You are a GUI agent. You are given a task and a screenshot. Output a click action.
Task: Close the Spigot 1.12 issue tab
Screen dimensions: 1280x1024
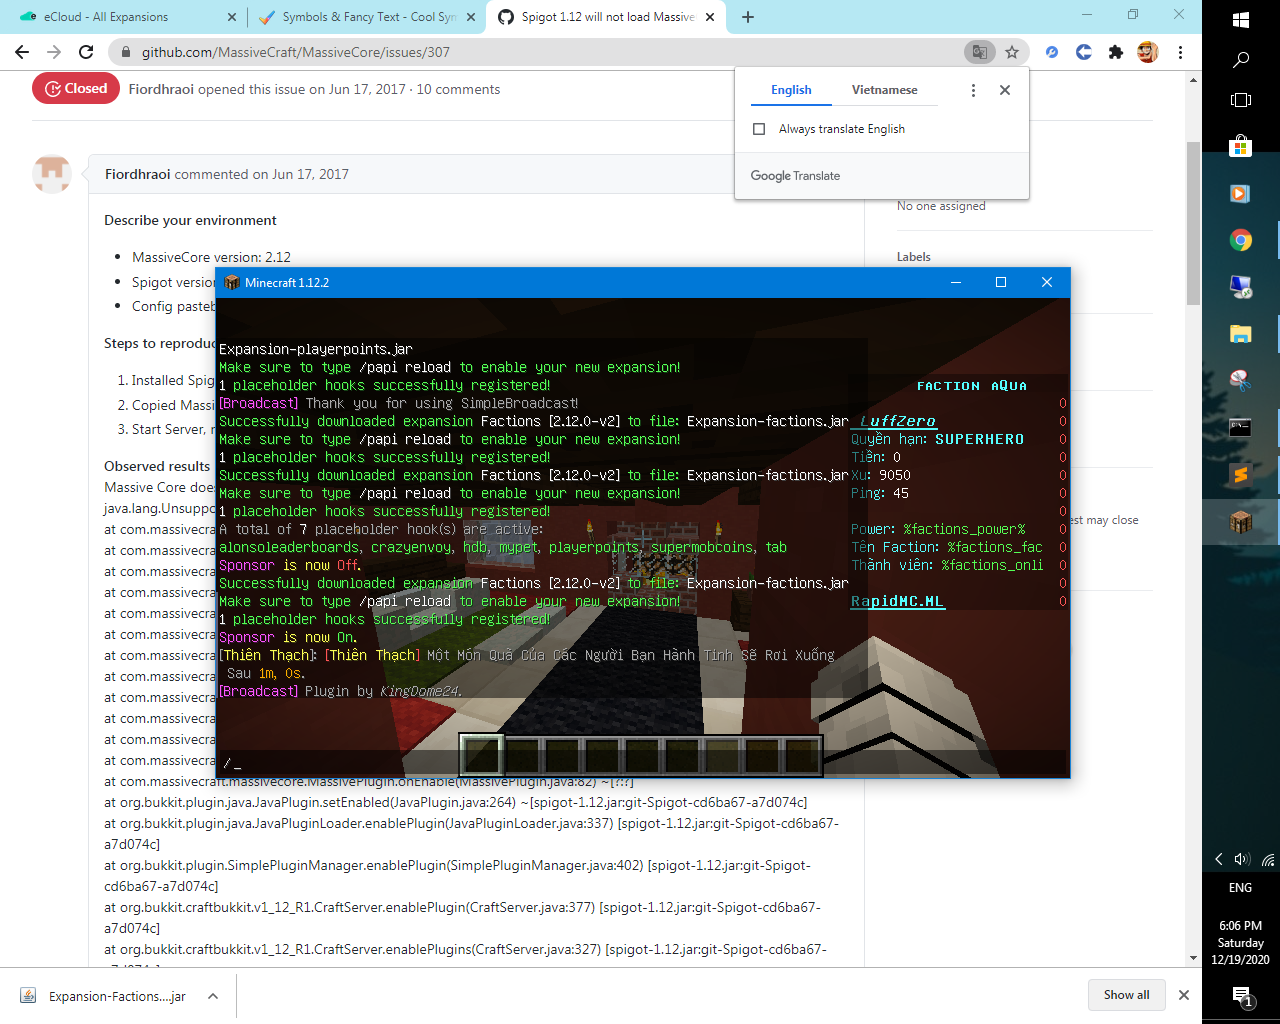(710, 17)
